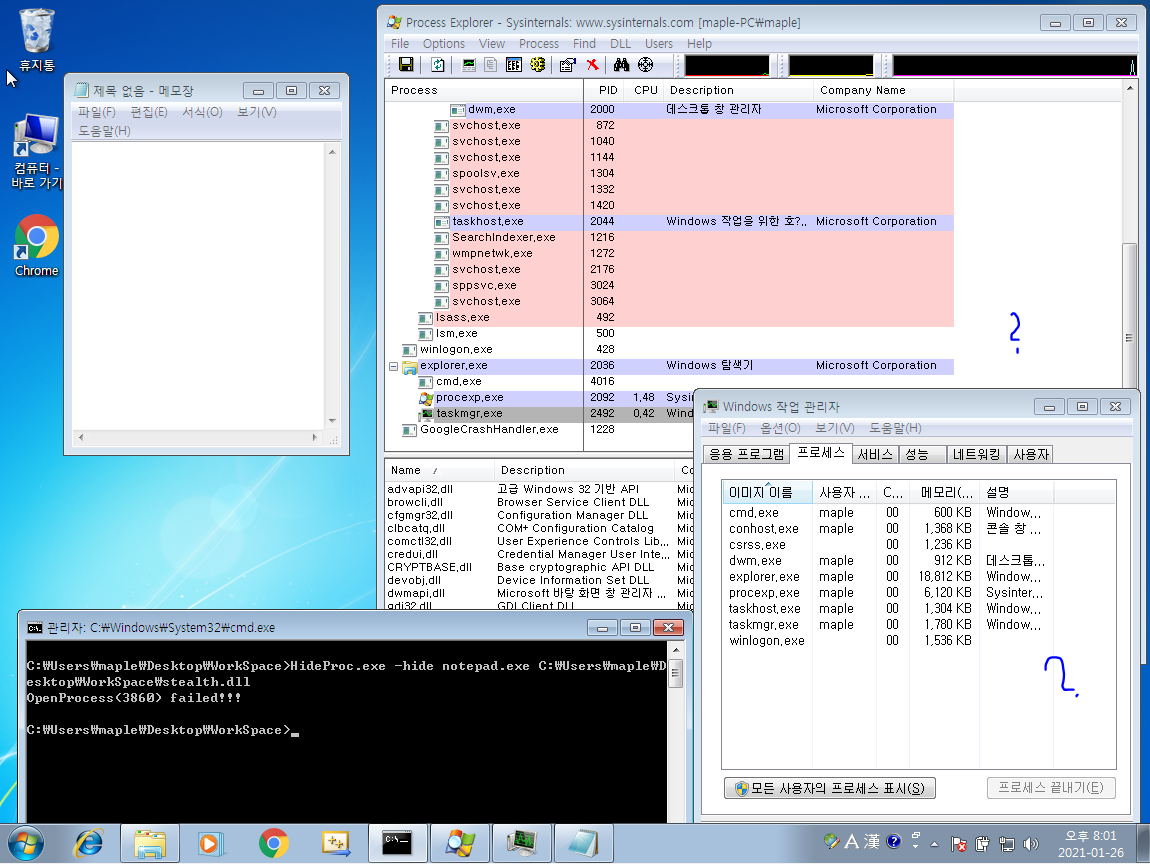Toggle the lower pane view icon

(x=514, y=65)
